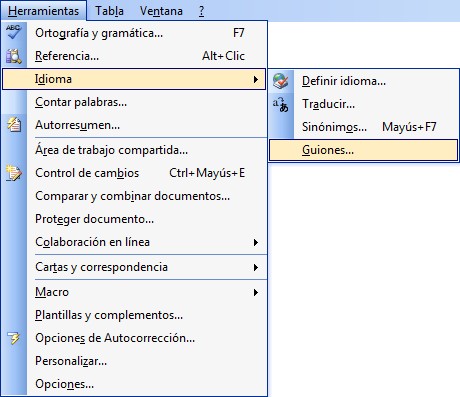Click the Opciones de Autocorrección lightning icon

[14, 338]
